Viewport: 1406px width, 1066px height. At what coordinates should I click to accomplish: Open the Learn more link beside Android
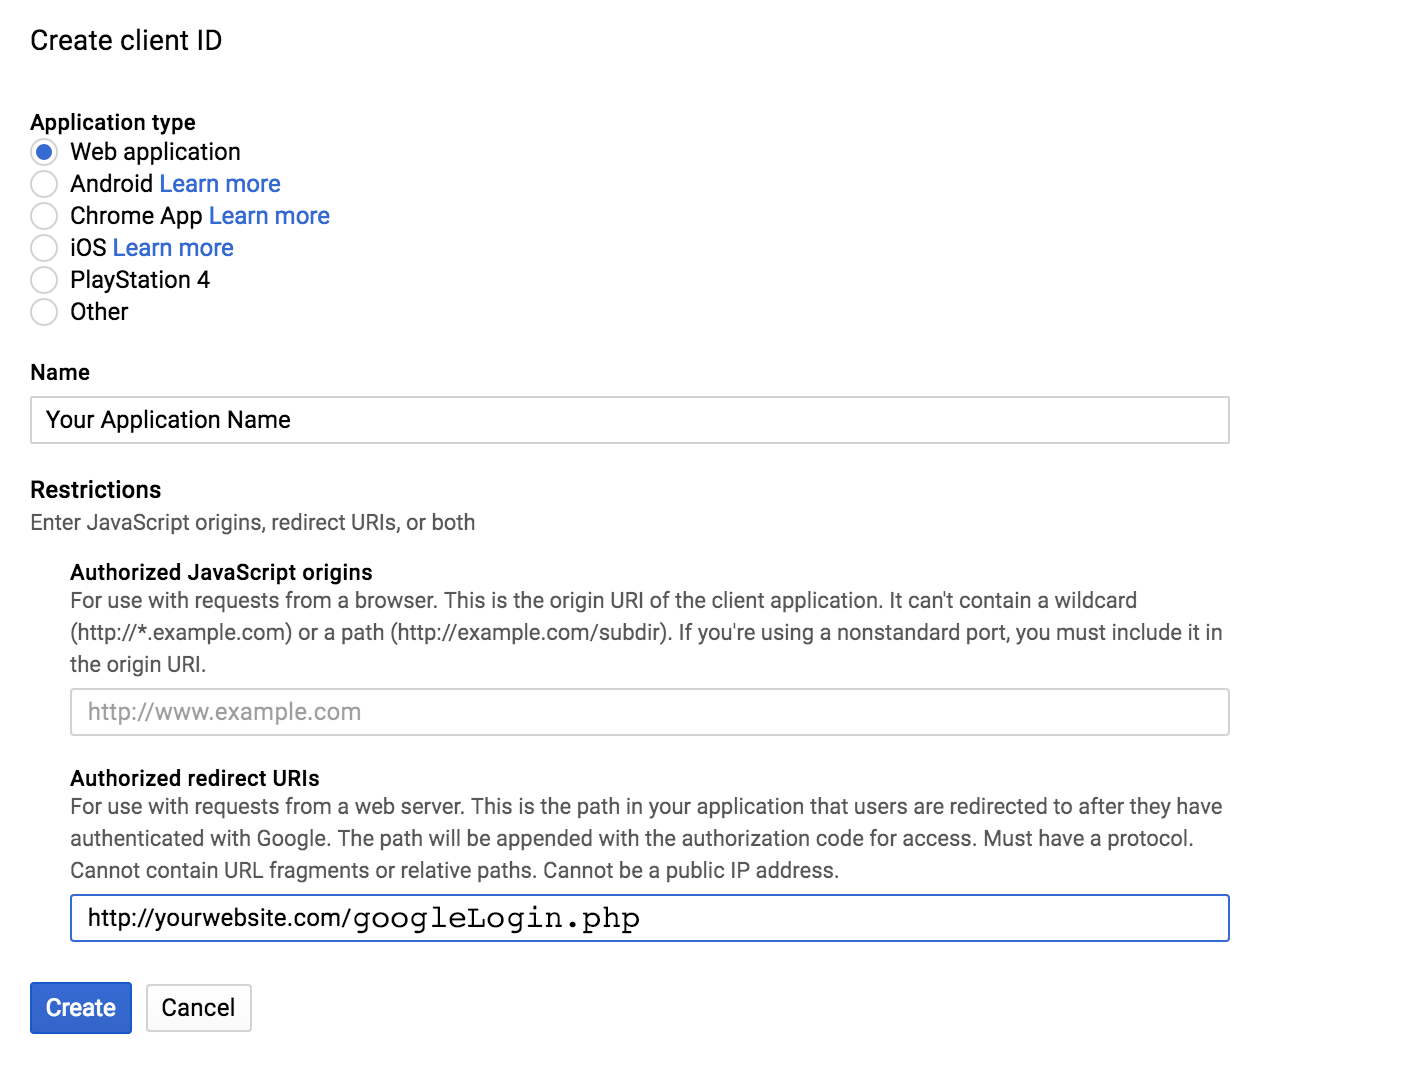(x=220, y=184)
